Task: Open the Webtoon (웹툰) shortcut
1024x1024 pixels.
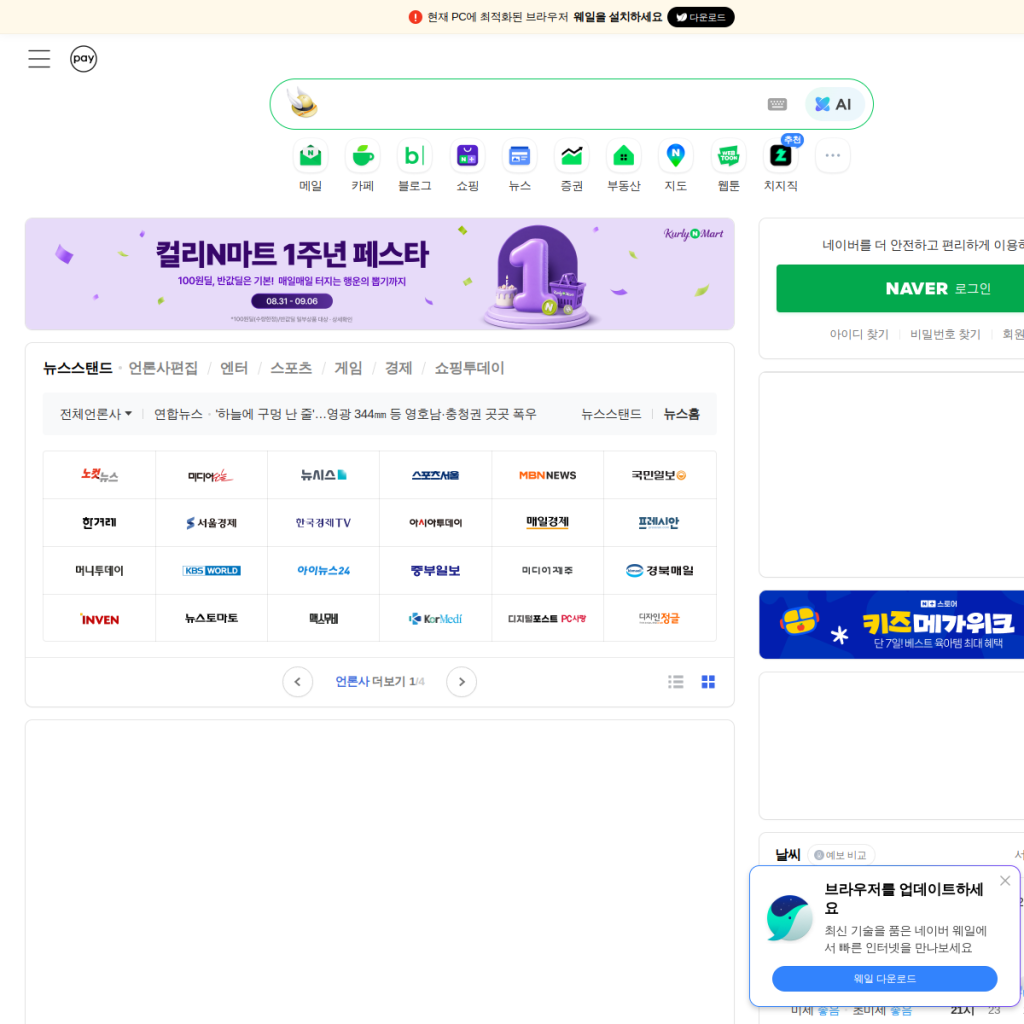Action: pyautogui.click(x=729, y=165)
